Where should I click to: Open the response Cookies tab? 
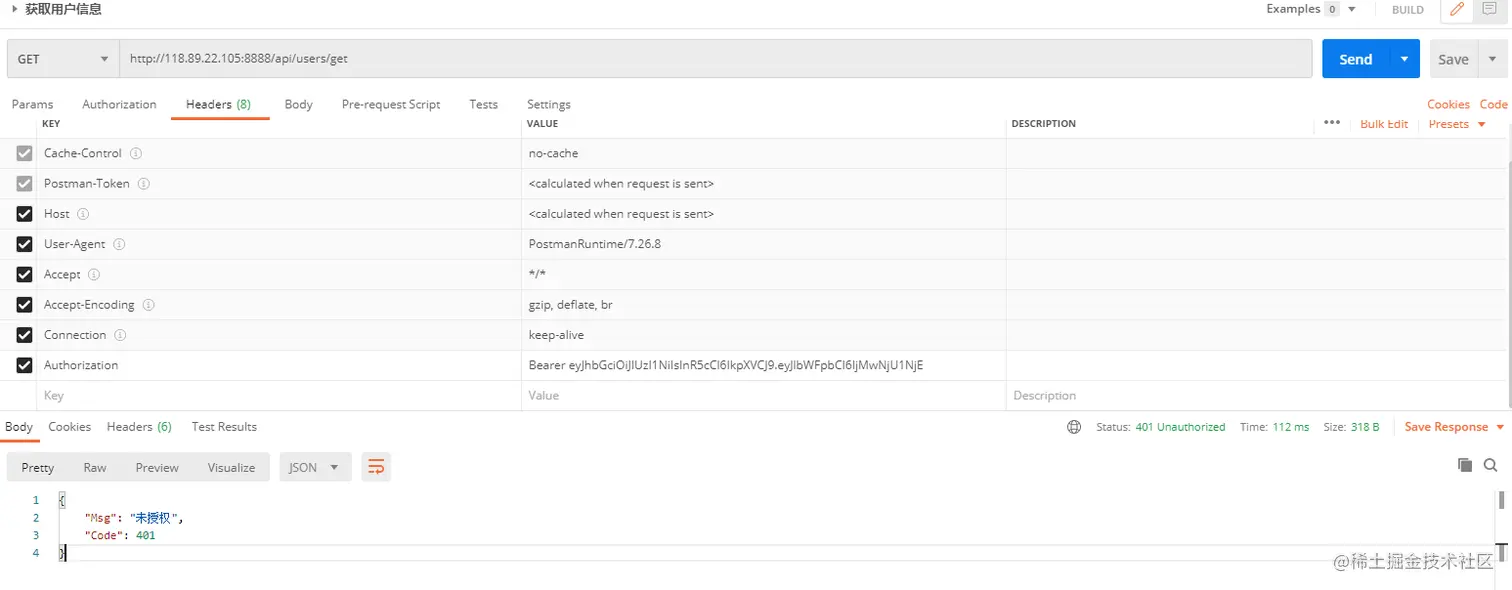pos(70,426)
